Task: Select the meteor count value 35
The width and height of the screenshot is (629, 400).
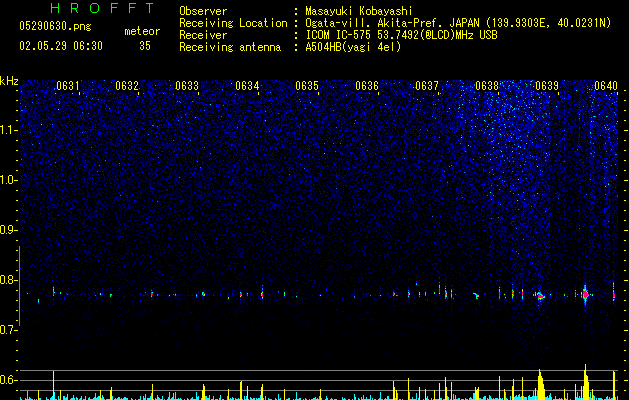Action: [x=145, y=46]
